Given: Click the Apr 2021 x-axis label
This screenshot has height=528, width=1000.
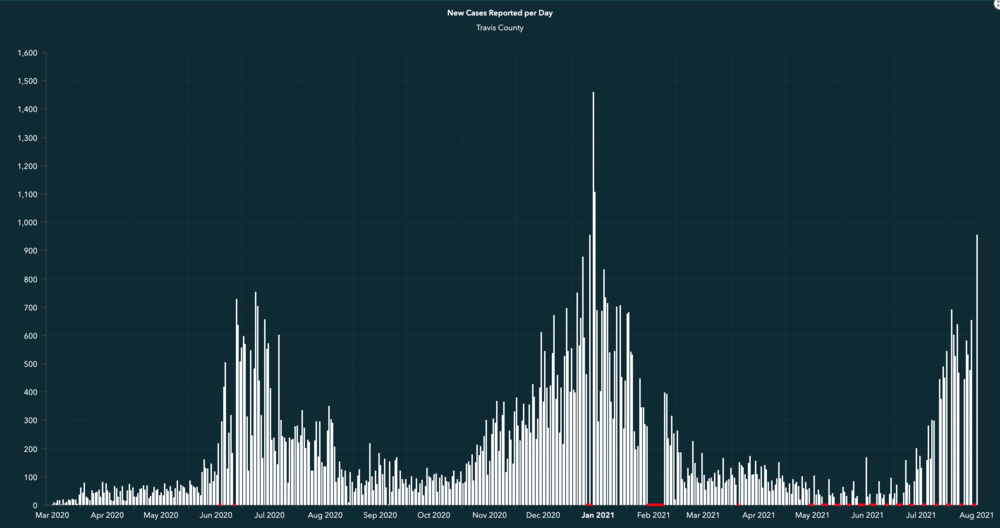Looking at the screenshot, I should (758, 516).
